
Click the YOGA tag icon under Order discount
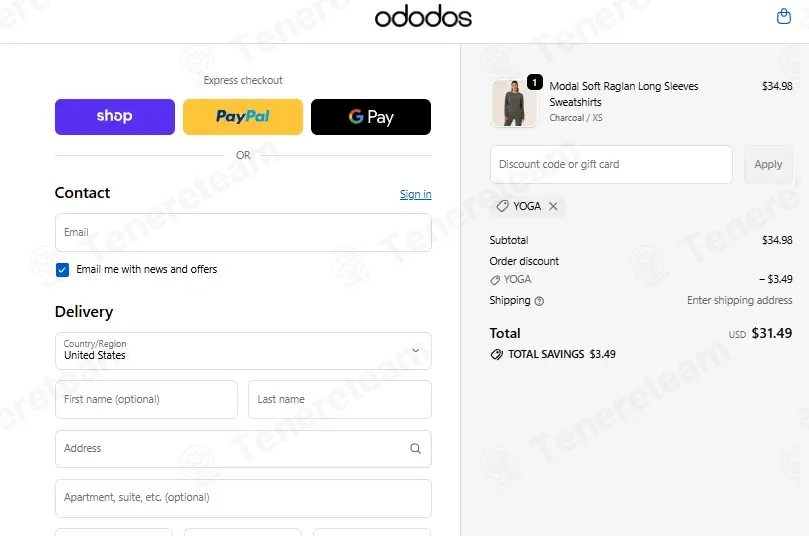(495, 280)
